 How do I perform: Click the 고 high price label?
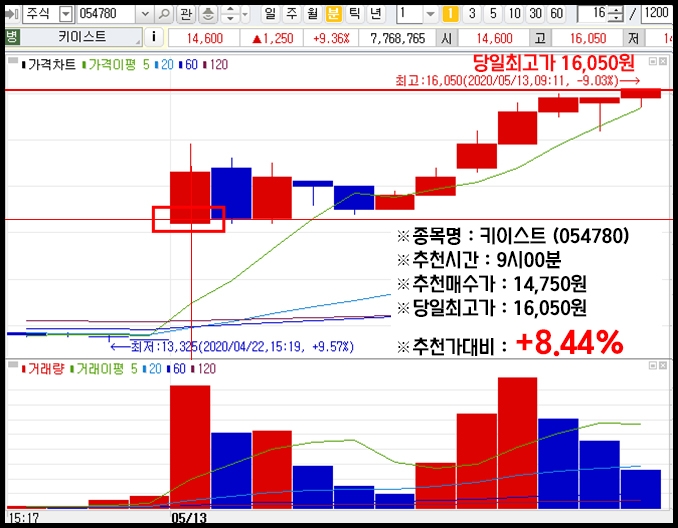pos(540,38)
